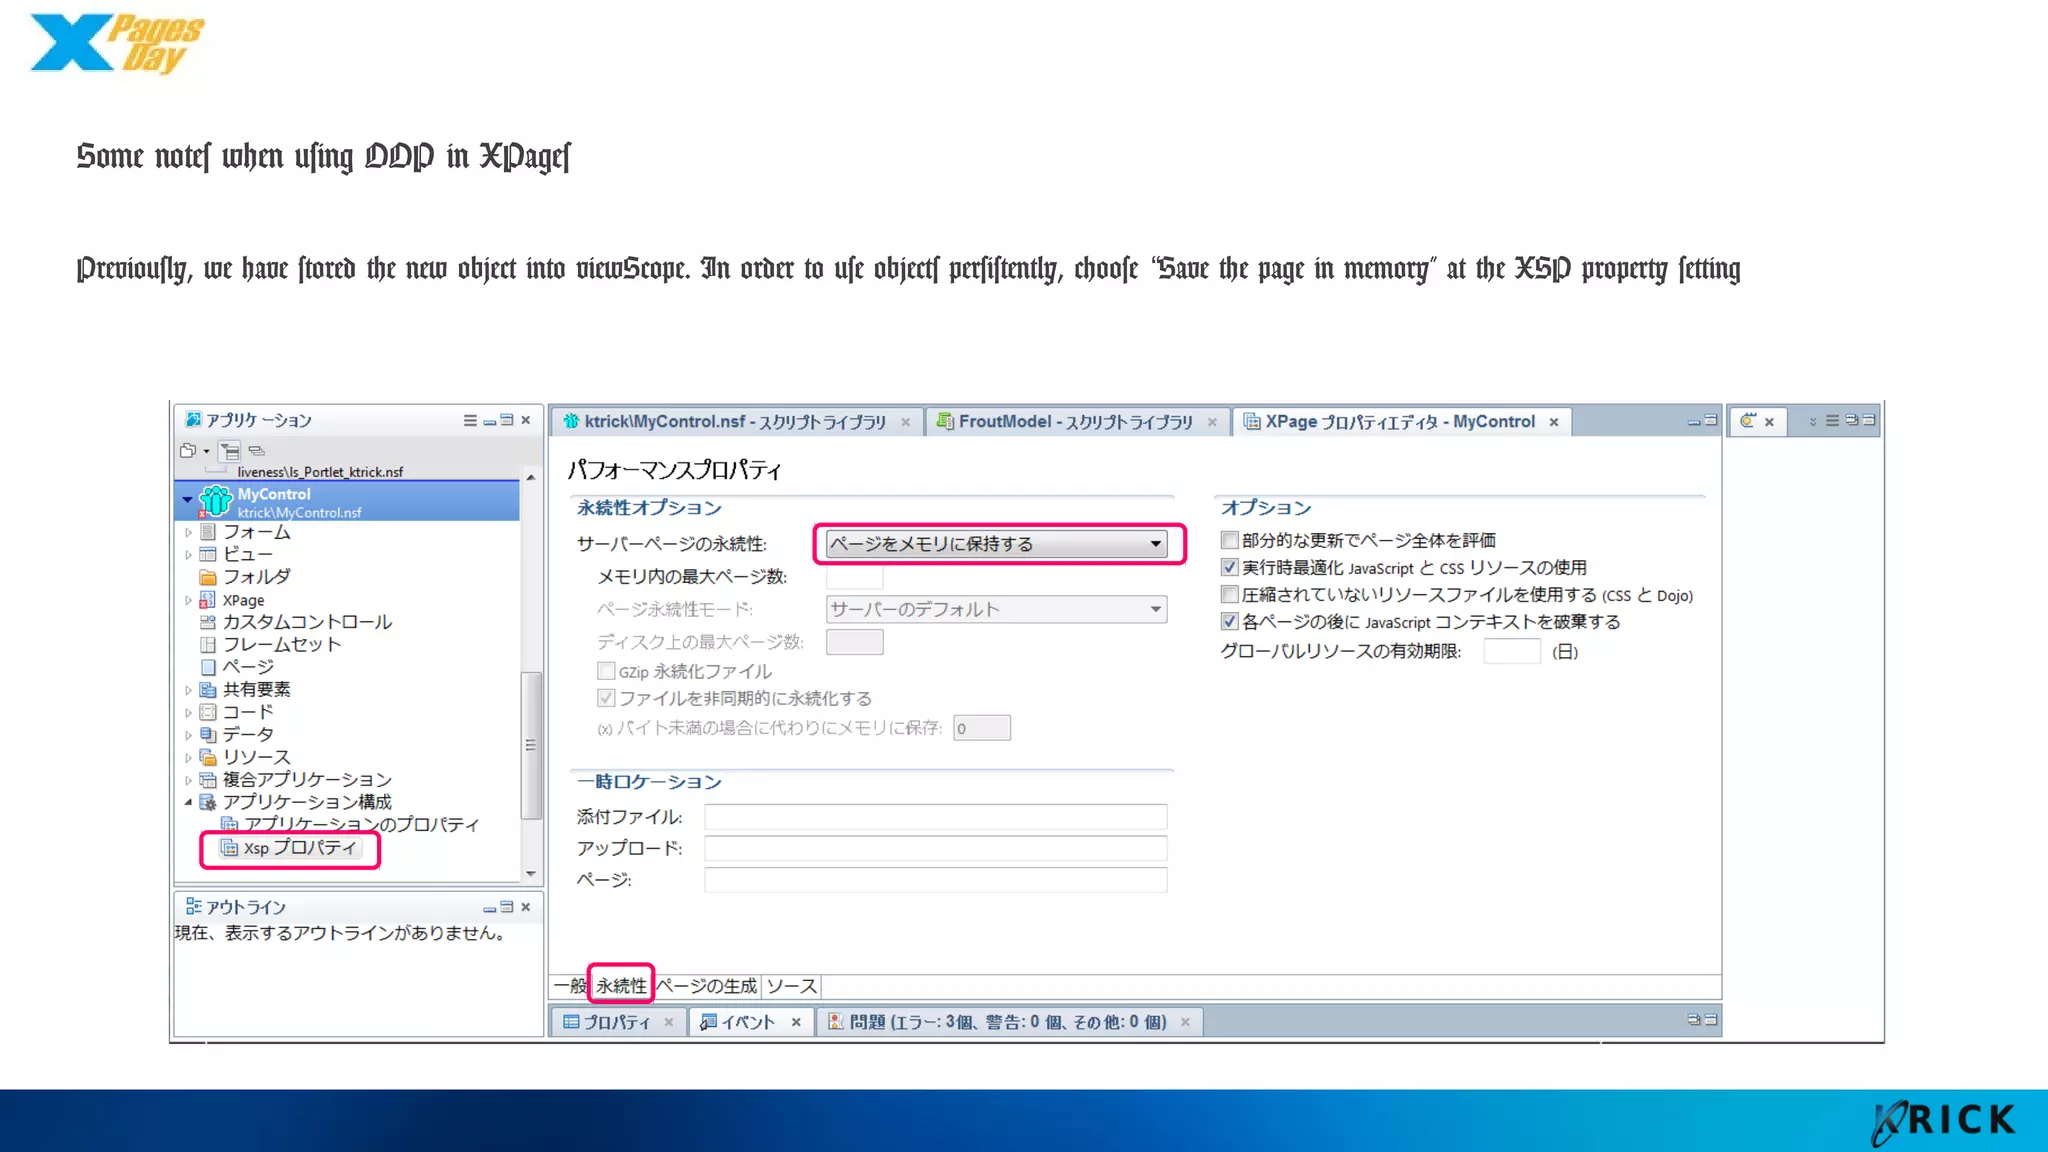Click the open application toolbar icon
Image resolution: width=2048 pixels, height=1152 pixels.
[188, 450]
